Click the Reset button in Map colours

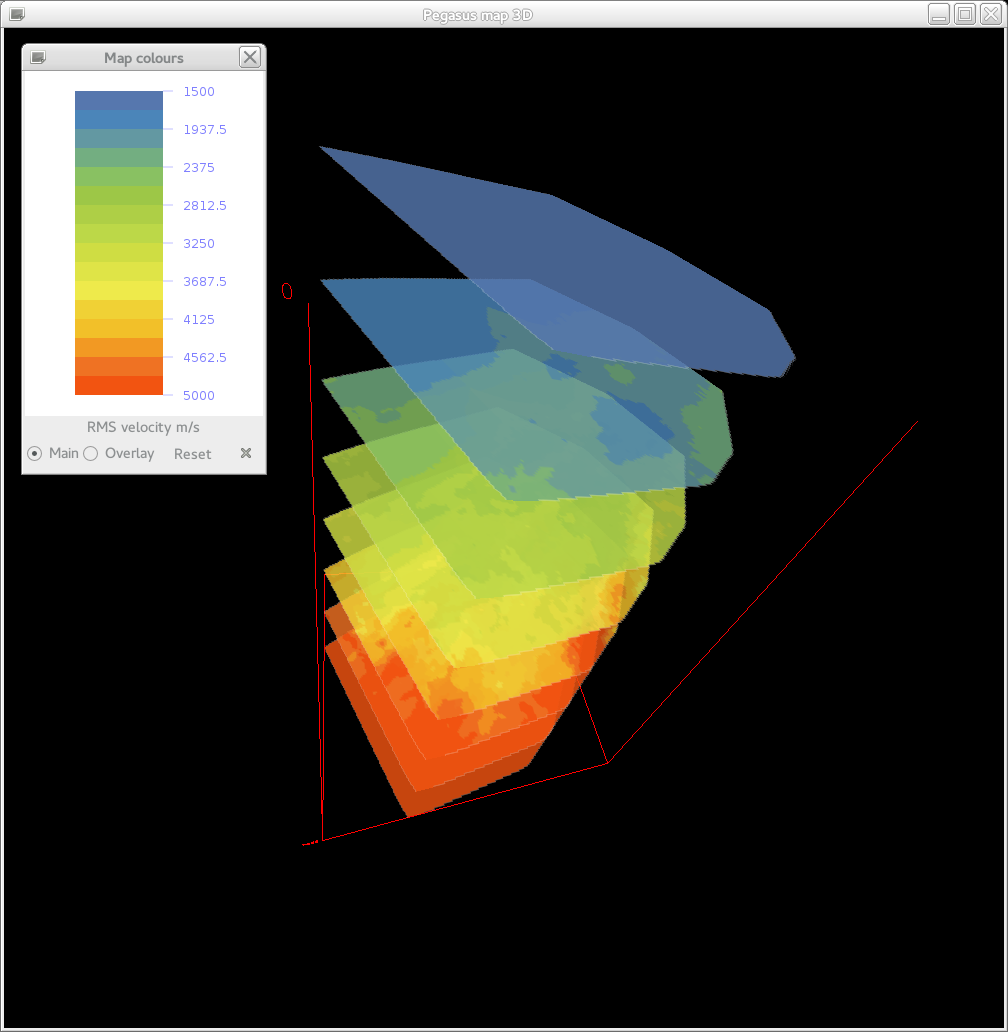click(x=192, y=454)
